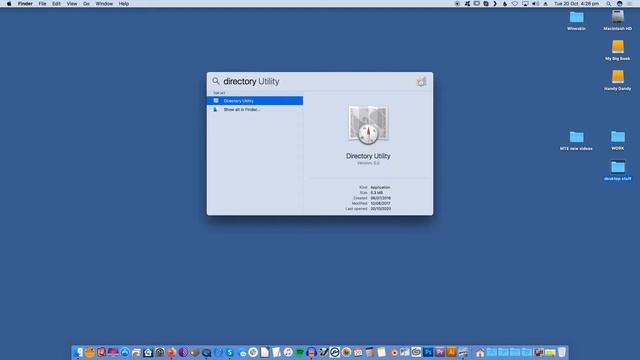This screenshot has height=360, width=640.
Task: Open the File menu
Action: (42, 4)
